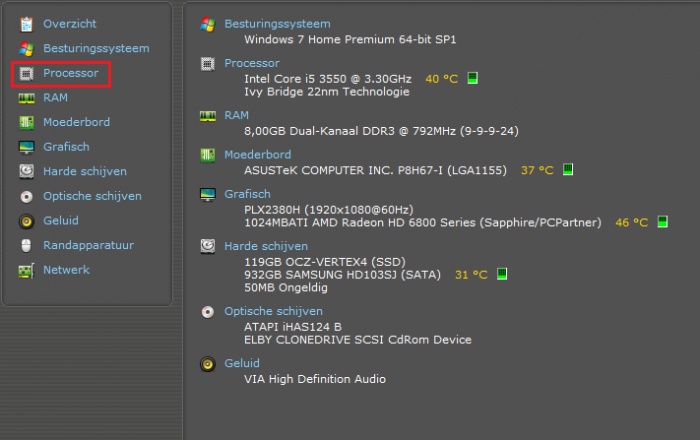Click ATAPI iHAS124 B text
Image resolution: width=700 pixels, height=440 pixels.
tap(293, 327)
